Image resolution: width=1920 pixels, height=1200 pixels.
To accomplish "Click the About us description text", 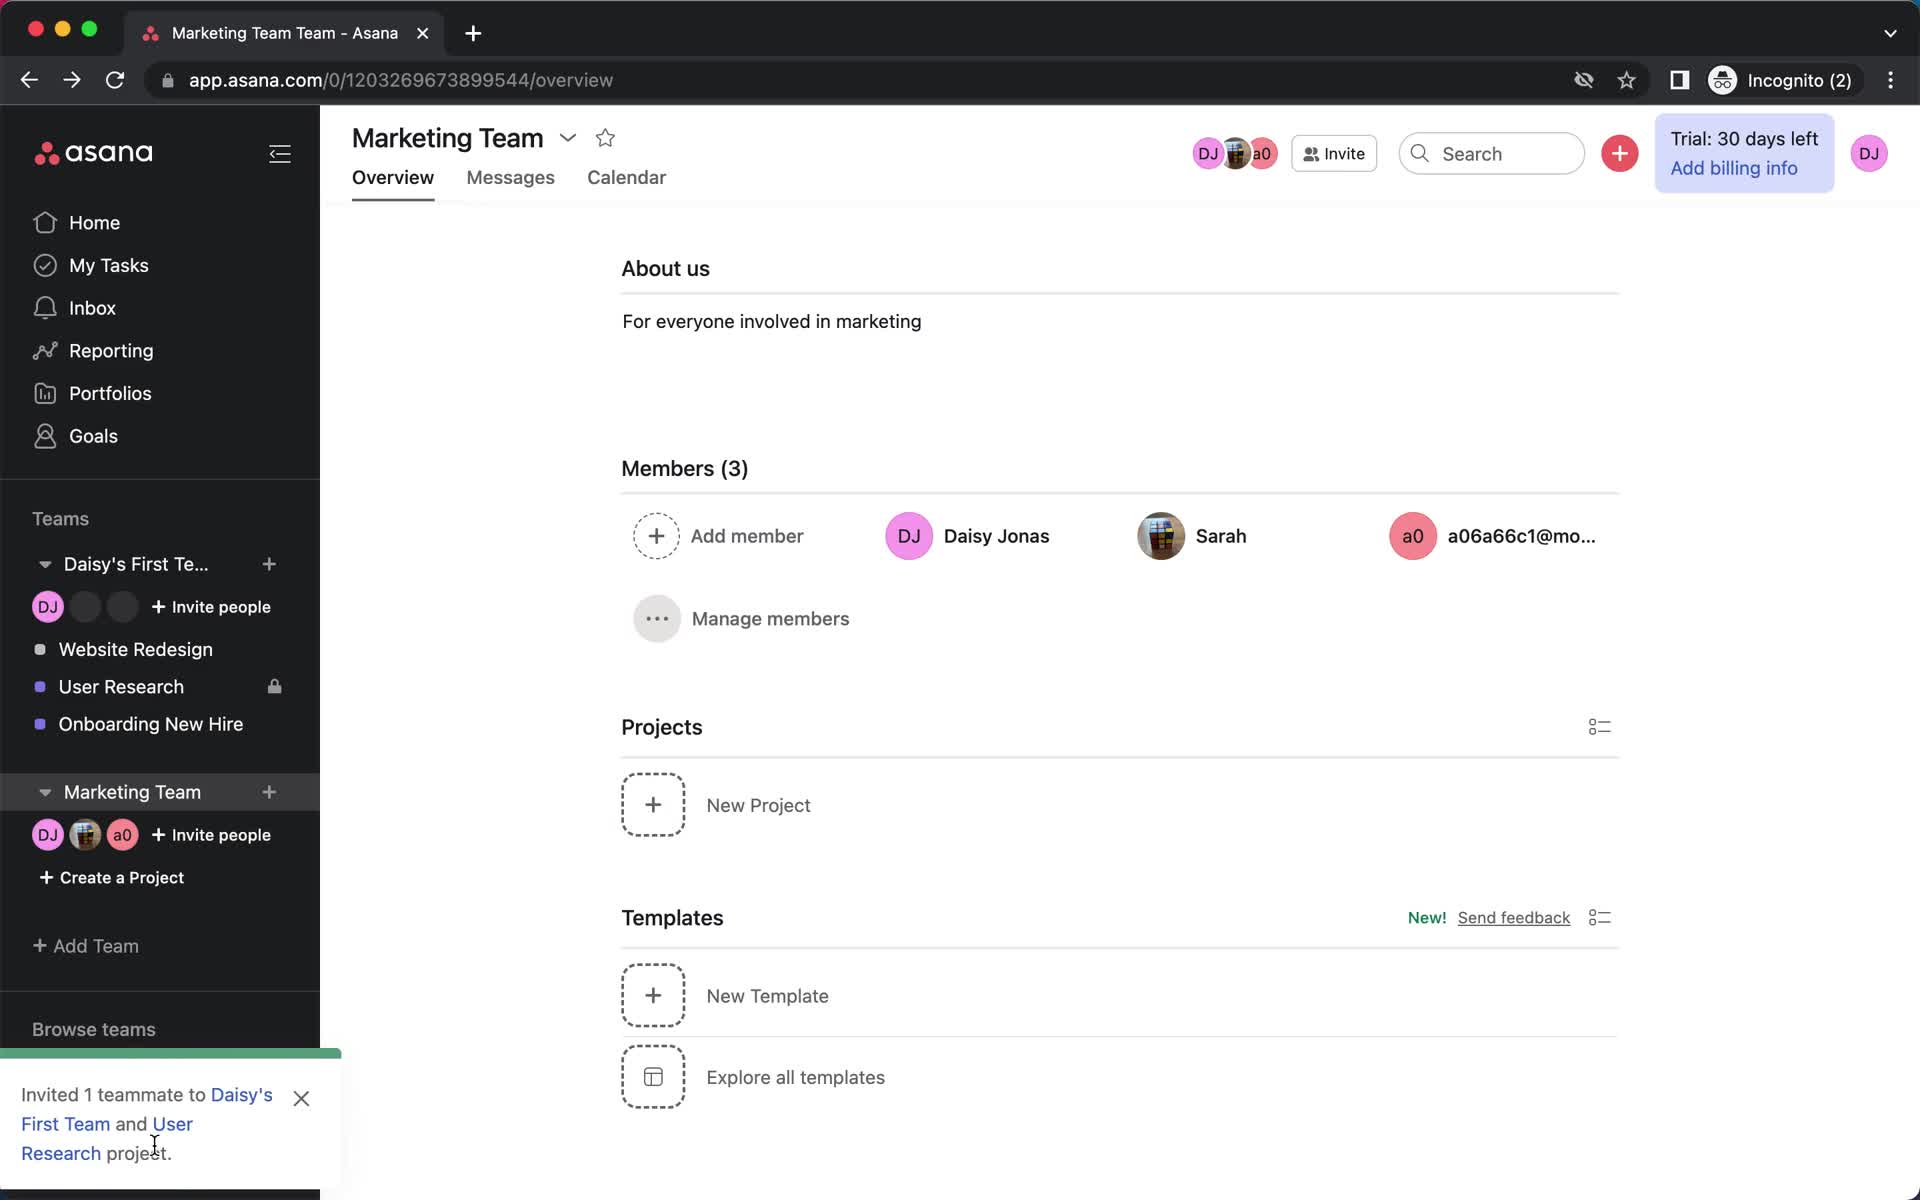I will 771,322.
